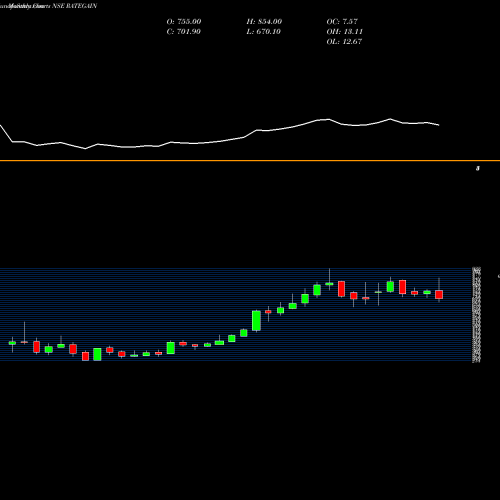
Task: Click the OC: 7.57 reading
Action: (342, 22)
